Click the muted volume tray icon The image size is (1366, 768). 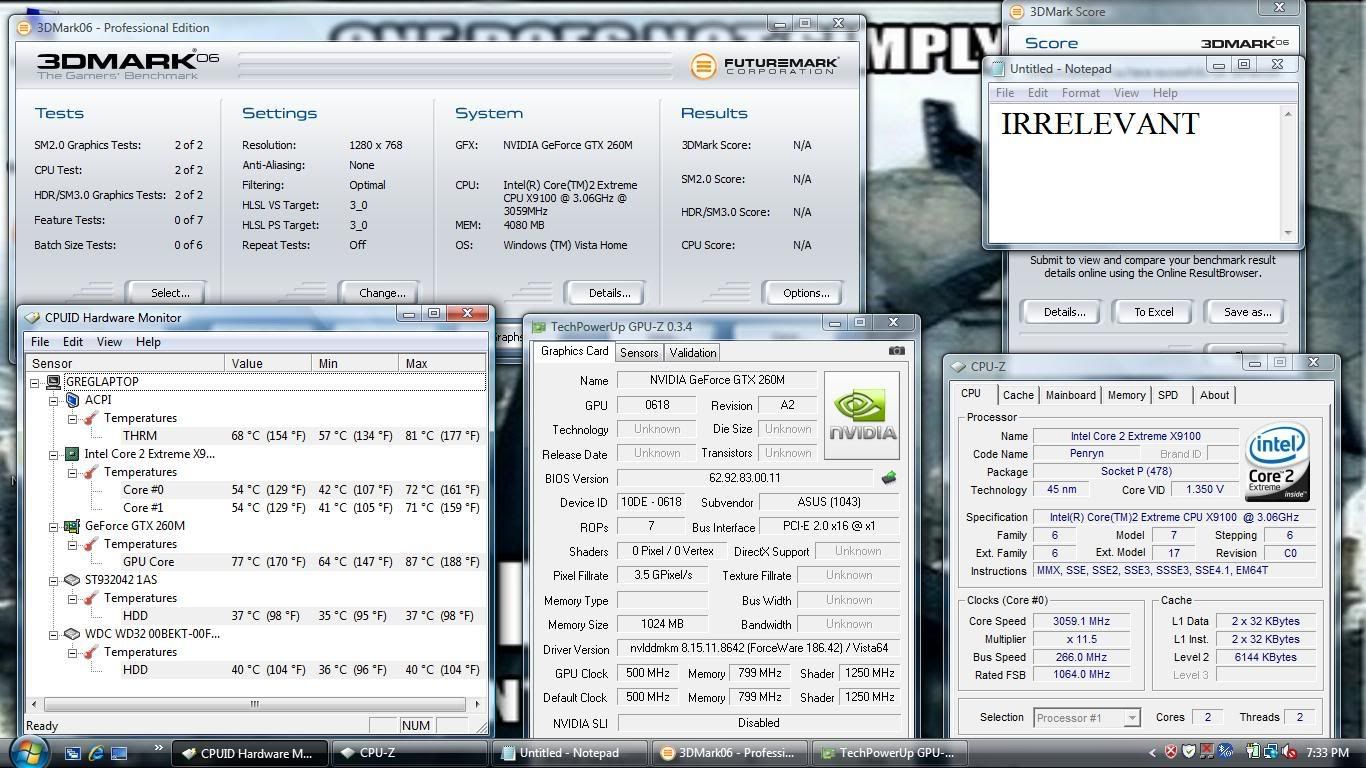[x=1287, y=752]
